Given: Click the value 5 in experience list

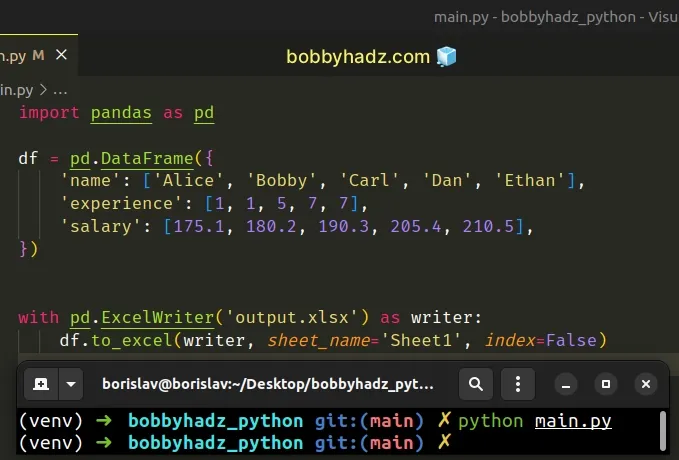Looking at the screenshot, I should tap(281, 204).
